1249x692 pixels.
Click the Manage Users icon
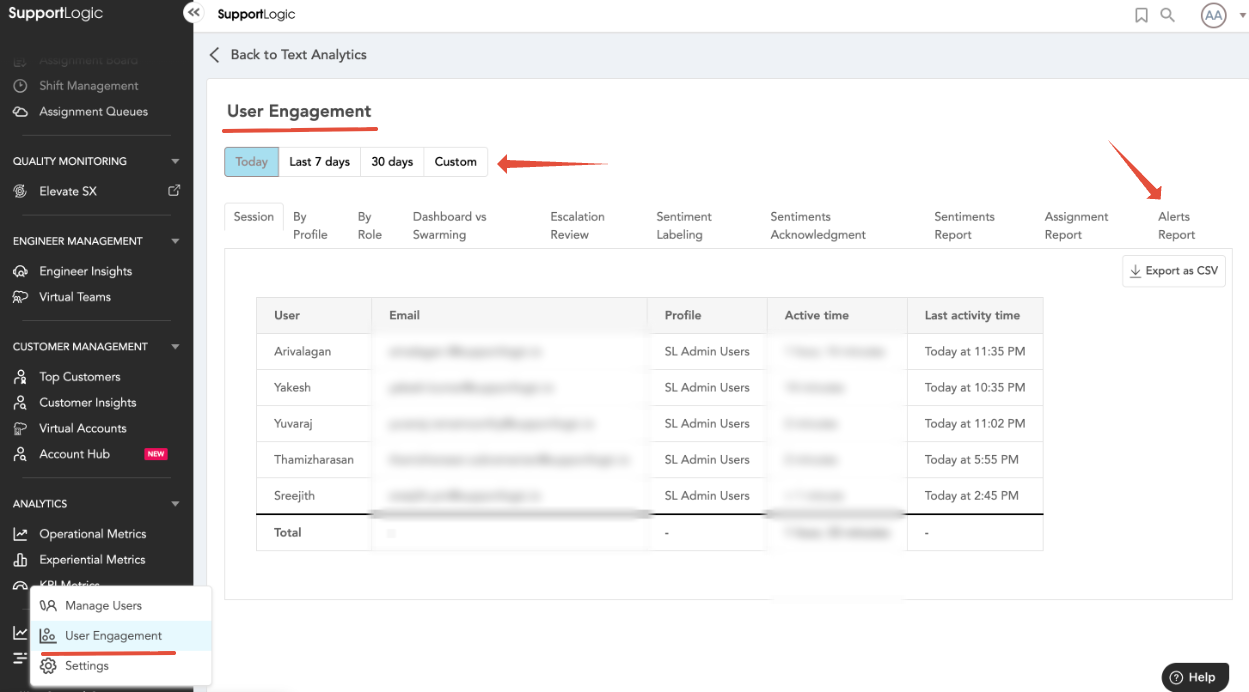48,606
